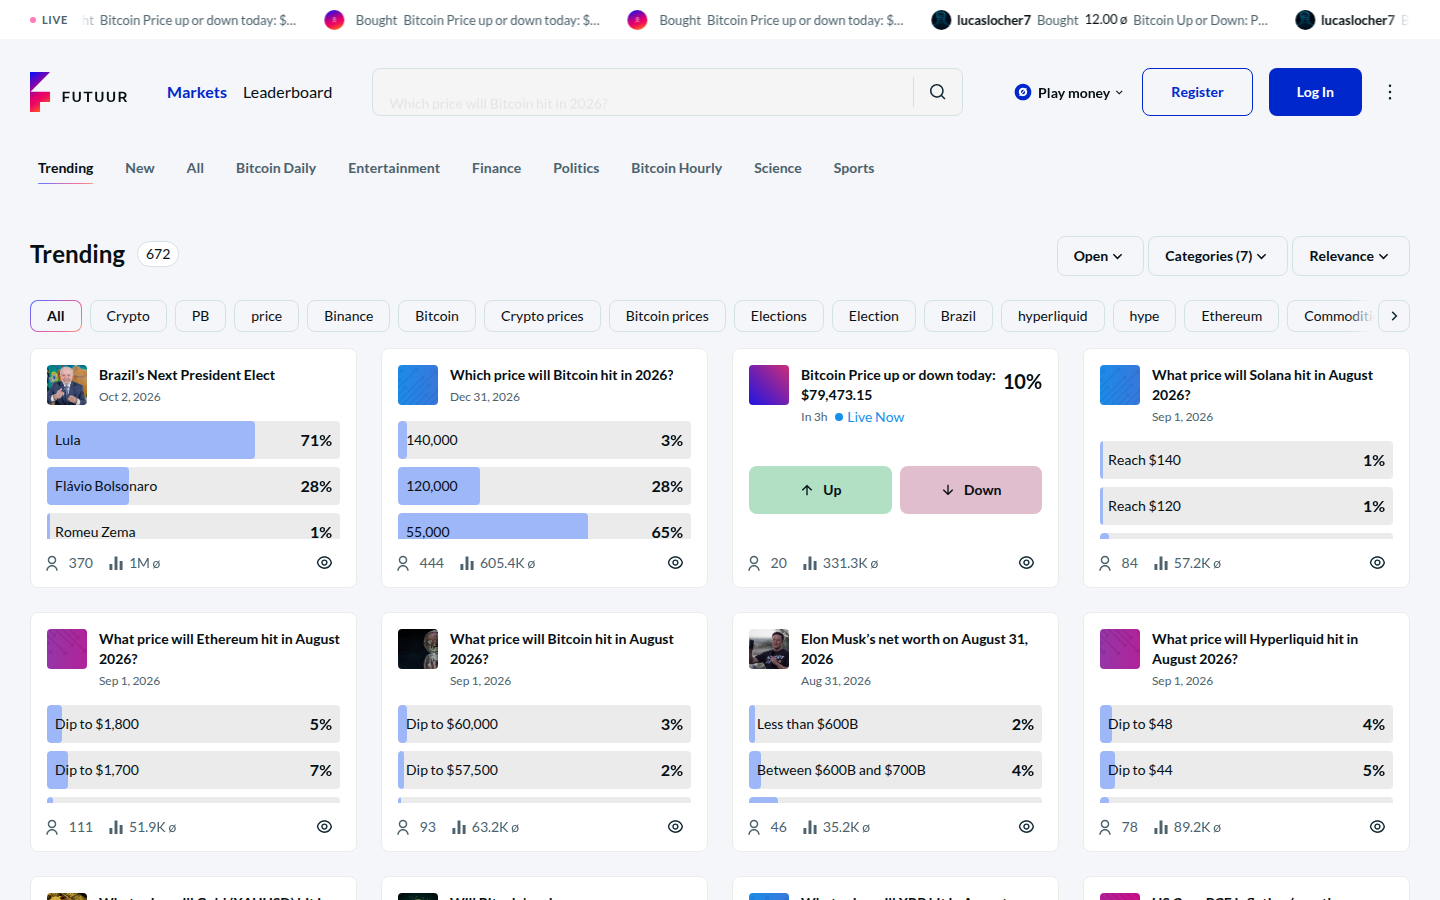The height and width of the screenshot is (900, 1440).
Task: Click the Solana August market icon
Action: tap(1120, 385)
